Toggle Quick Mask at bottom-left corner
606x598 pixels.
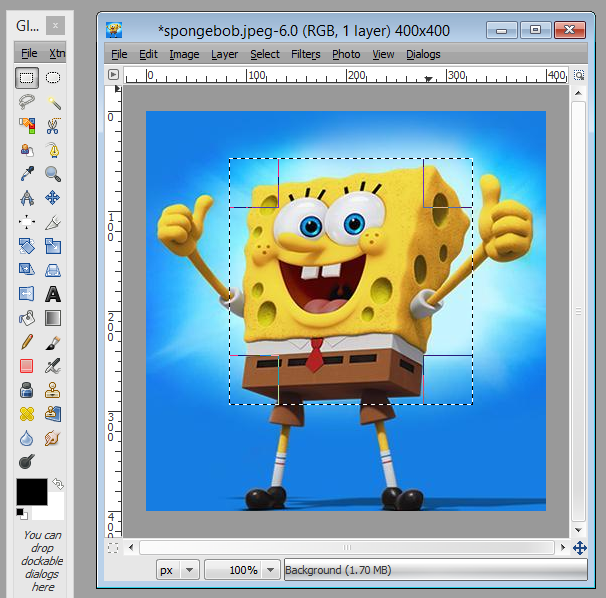(x=113, y=548)
